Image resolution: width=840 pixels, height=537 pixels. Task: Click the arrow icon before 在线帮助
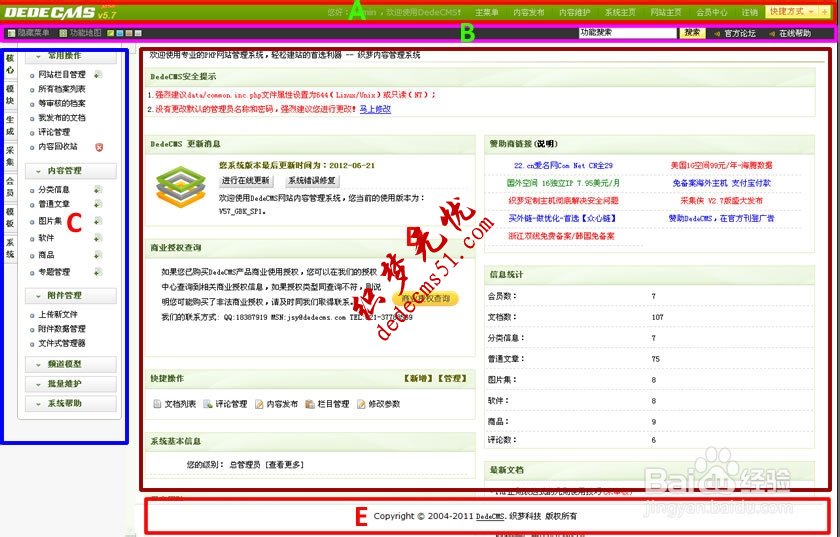click(771, 34)
